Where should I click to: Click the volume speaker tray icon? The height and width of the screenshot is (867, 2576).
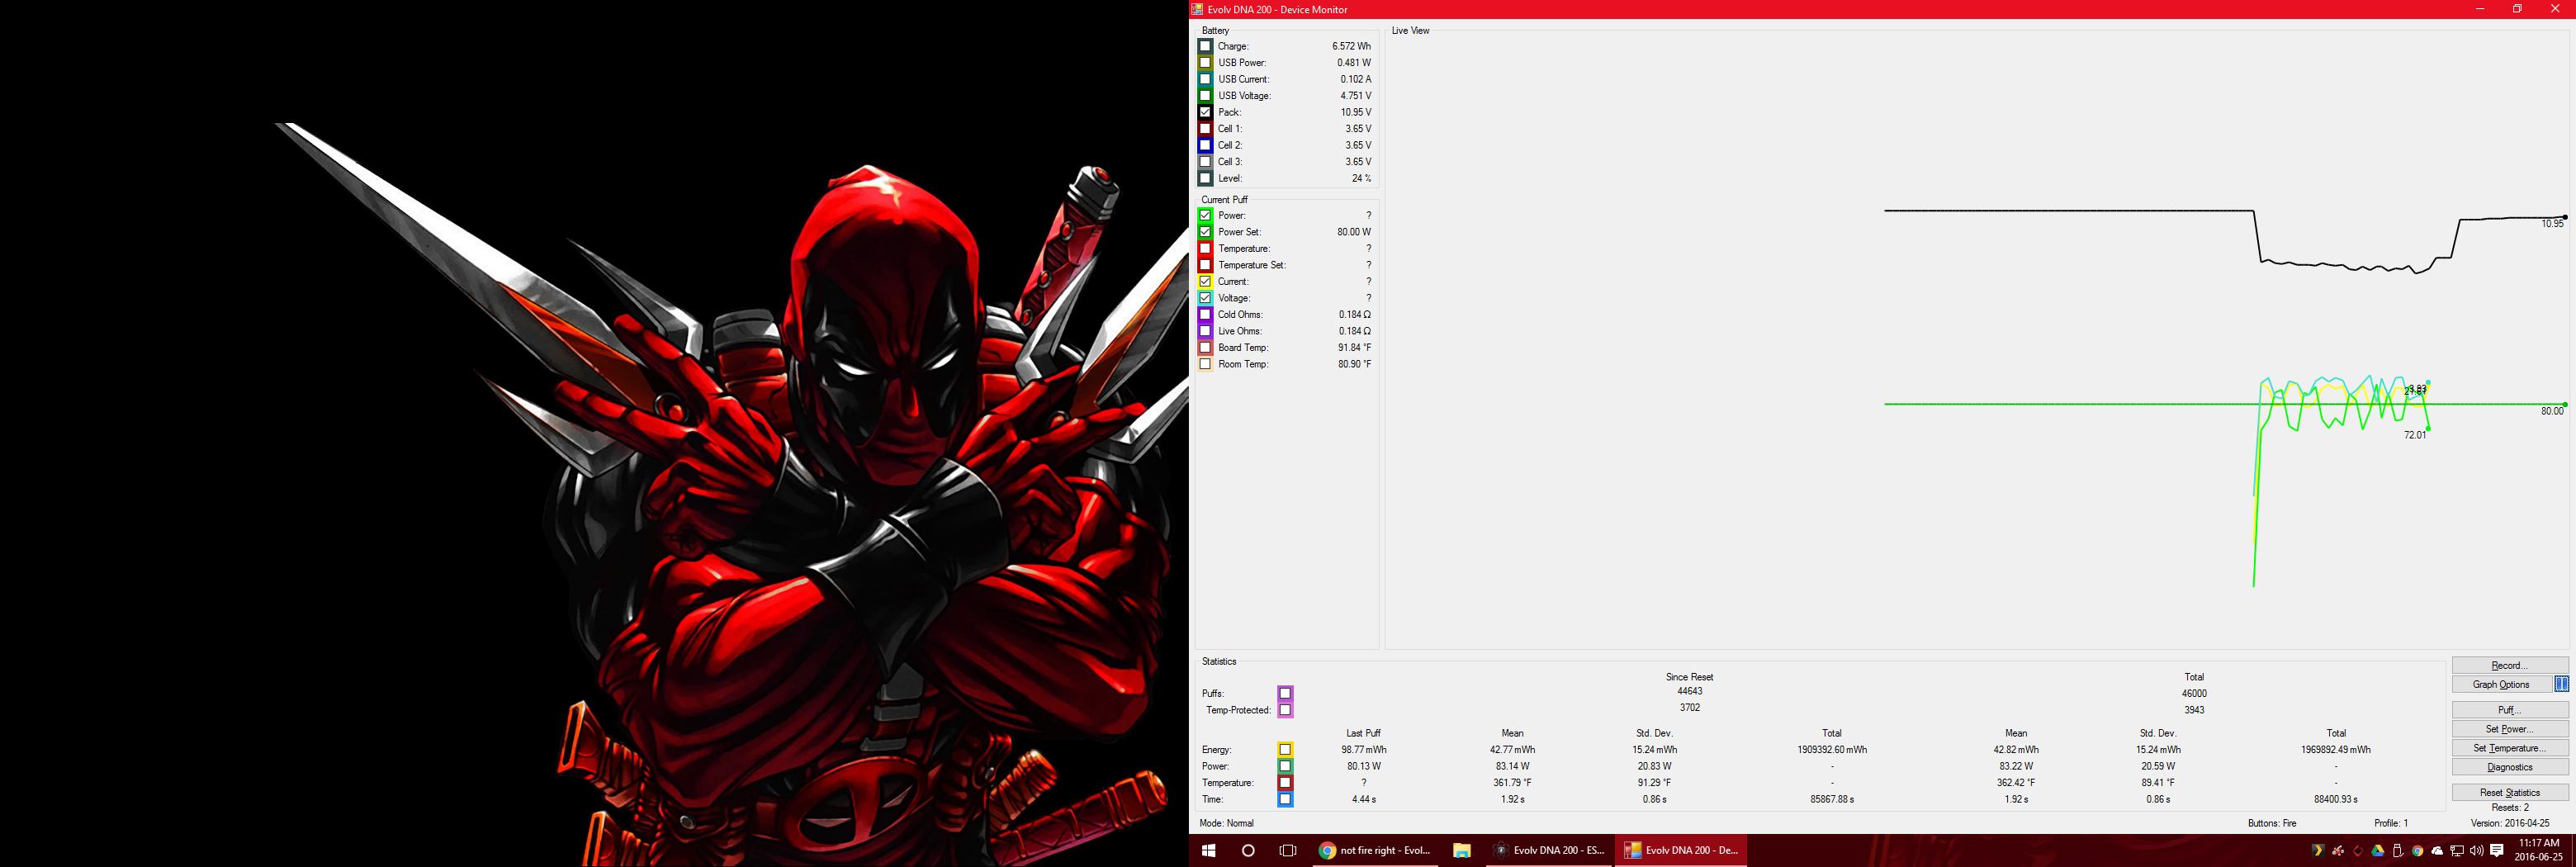click(x=2476, y=851)
